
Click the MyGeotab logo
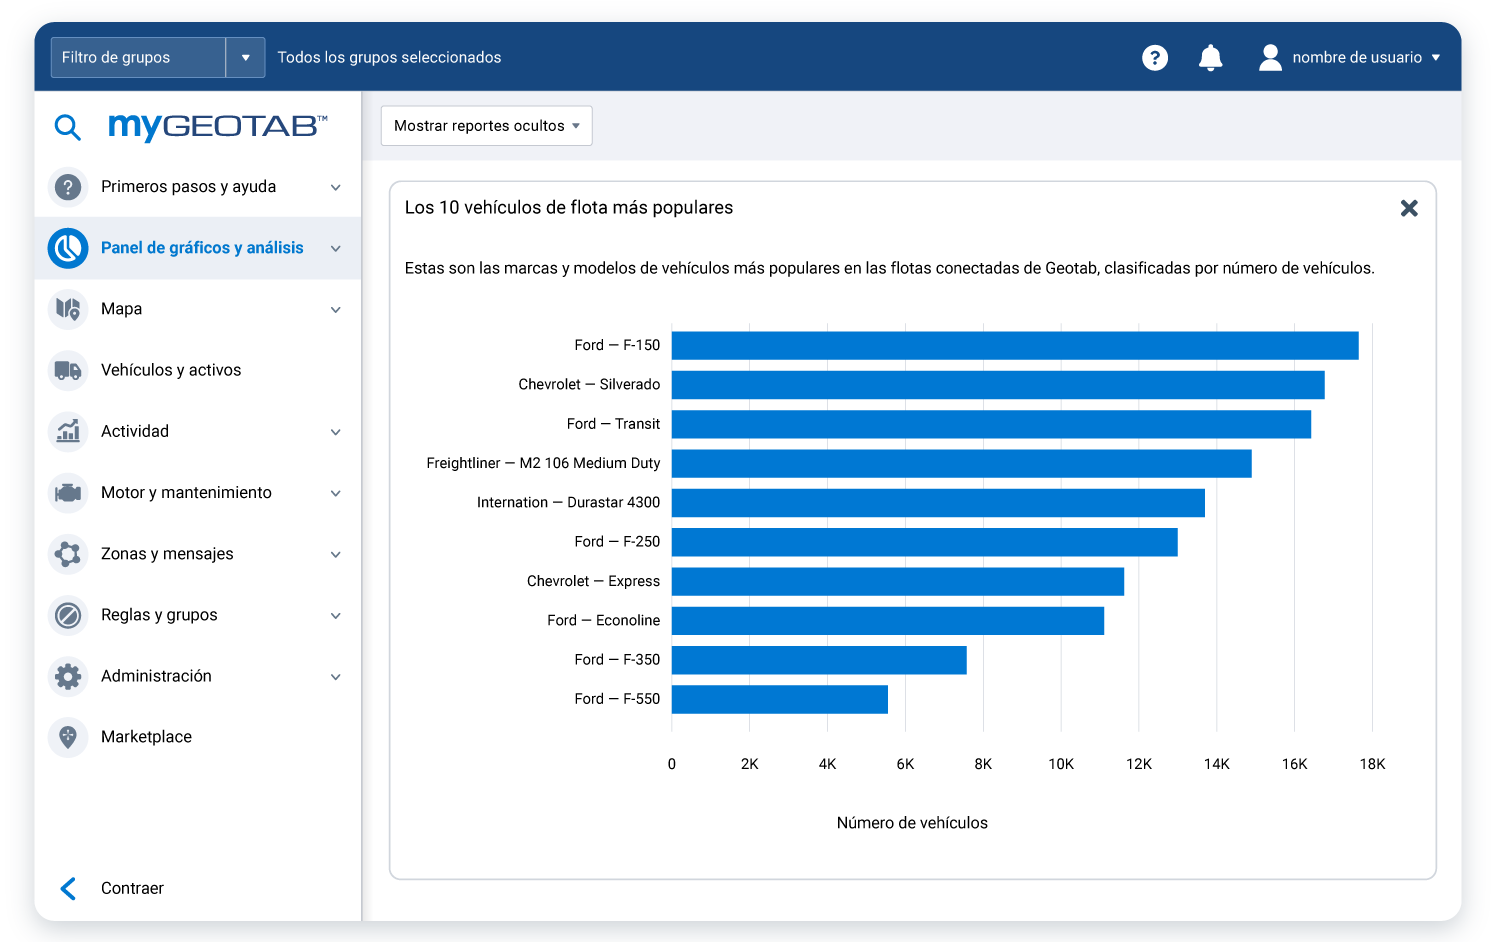pos(218,126)
